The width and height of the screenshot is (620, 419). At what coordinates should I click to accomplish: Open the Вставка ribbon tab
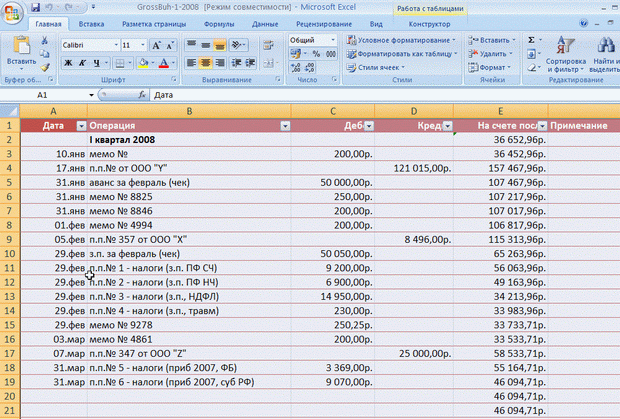click(x=91, y=22)
